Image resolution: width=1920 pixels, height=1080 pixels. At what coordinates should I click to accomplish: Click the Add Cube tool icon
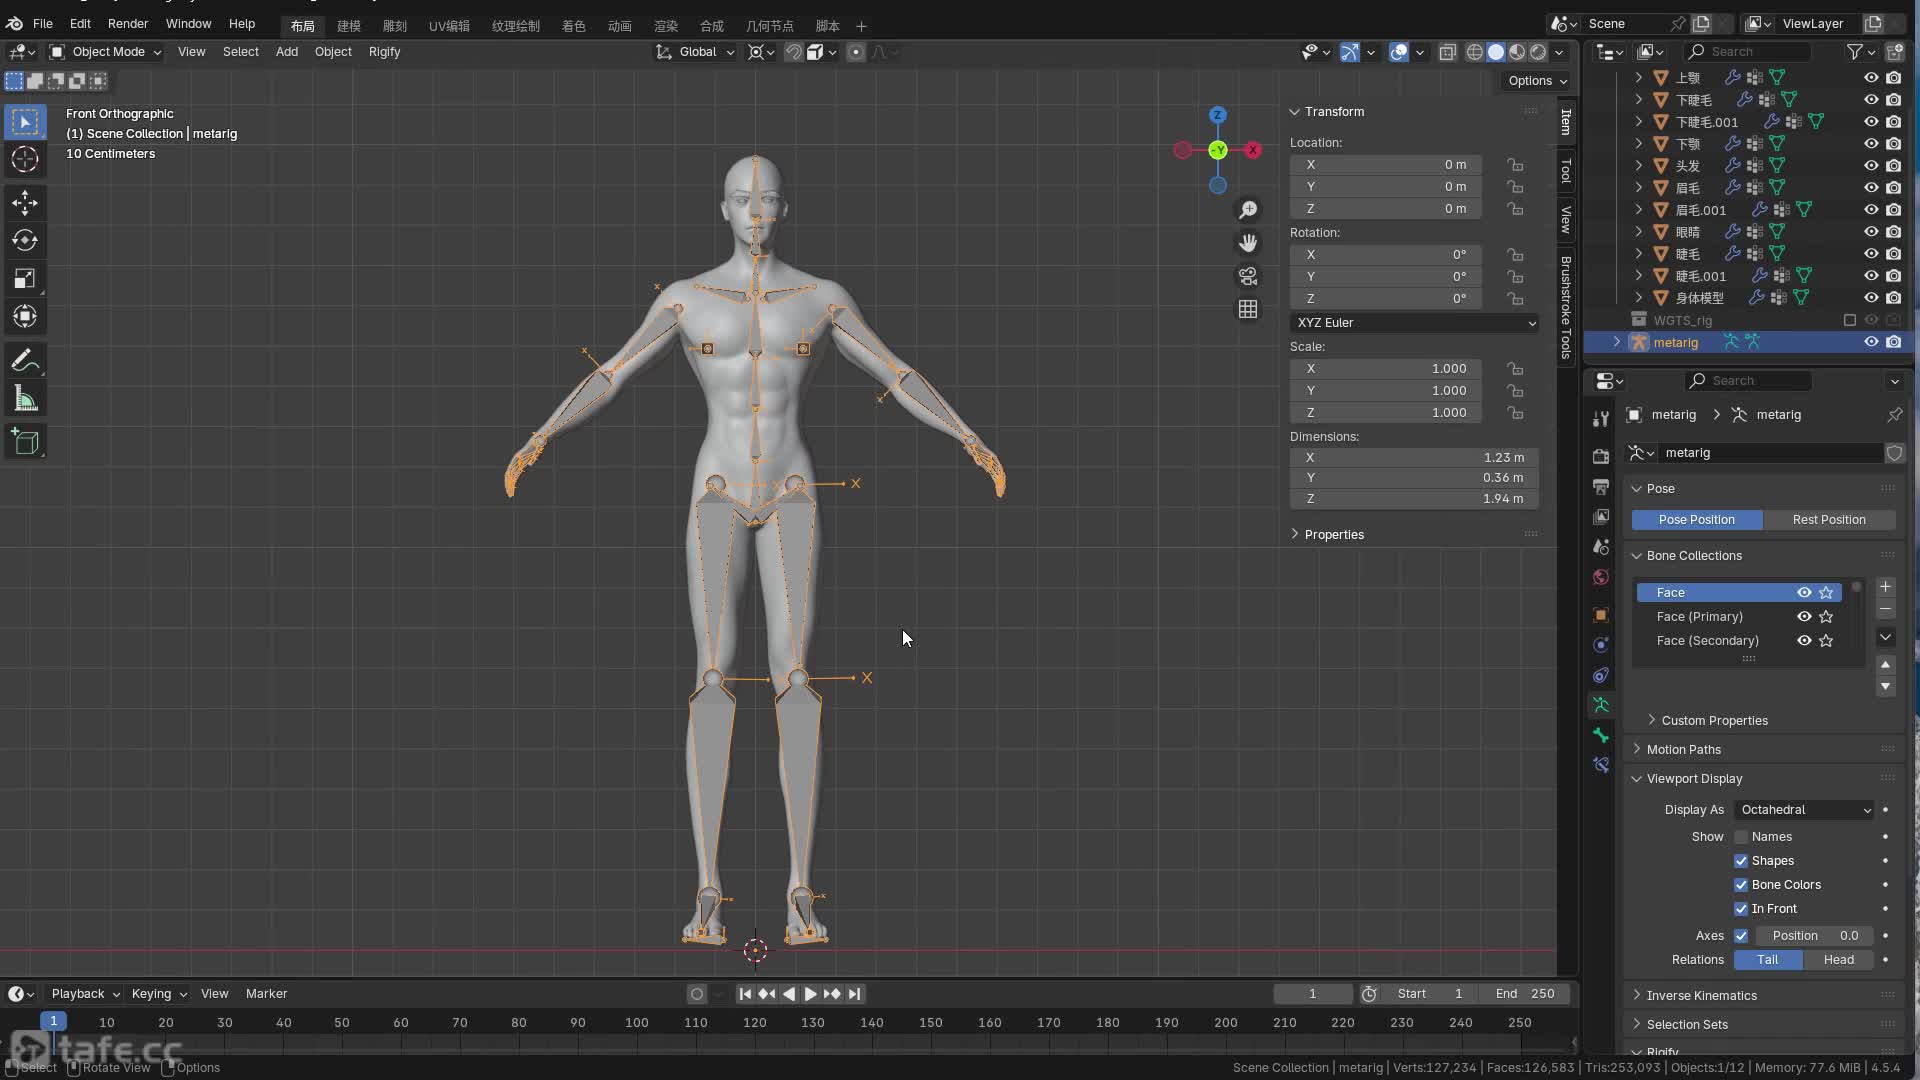pos(25,442)
